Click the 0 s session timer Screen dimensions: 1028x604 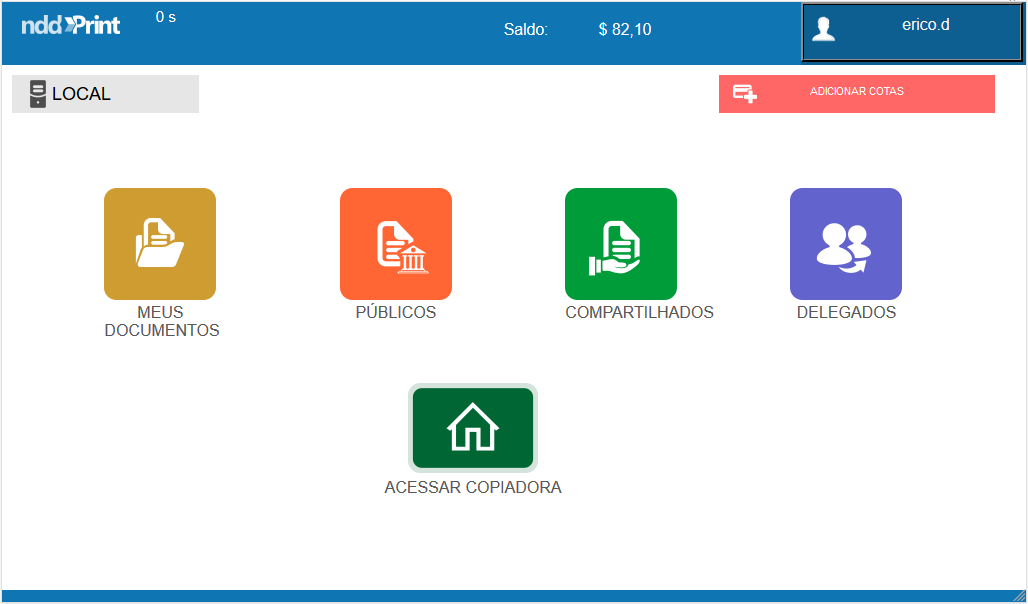[166, 17]
